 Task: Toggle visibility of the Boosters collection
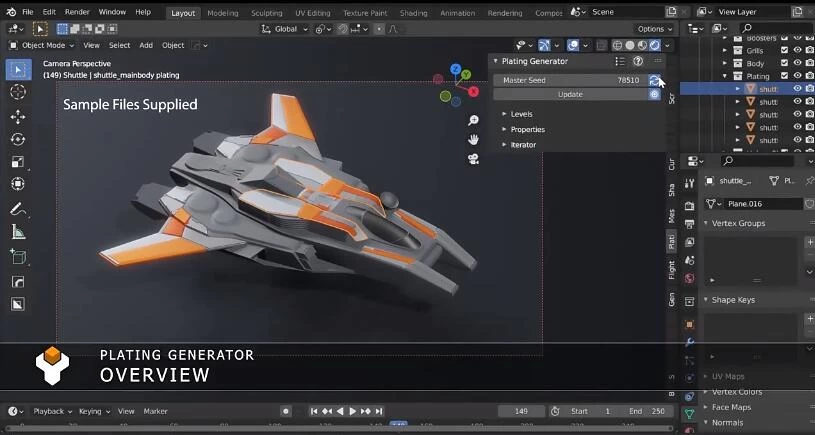tap(797, 37)
